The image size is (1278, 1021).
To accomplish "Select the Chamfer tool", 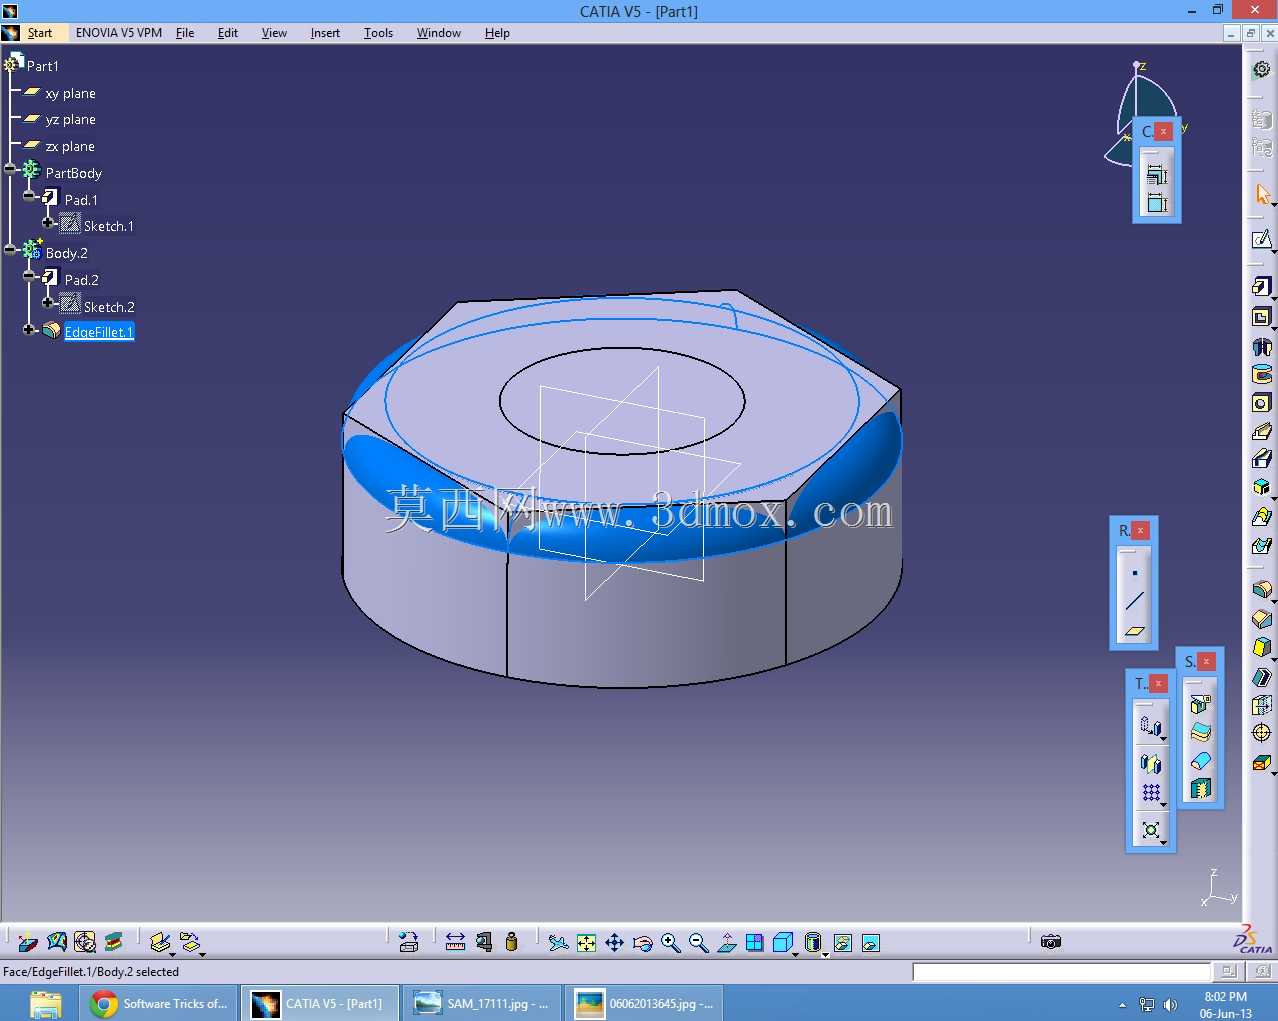I will coord(1262,619).
